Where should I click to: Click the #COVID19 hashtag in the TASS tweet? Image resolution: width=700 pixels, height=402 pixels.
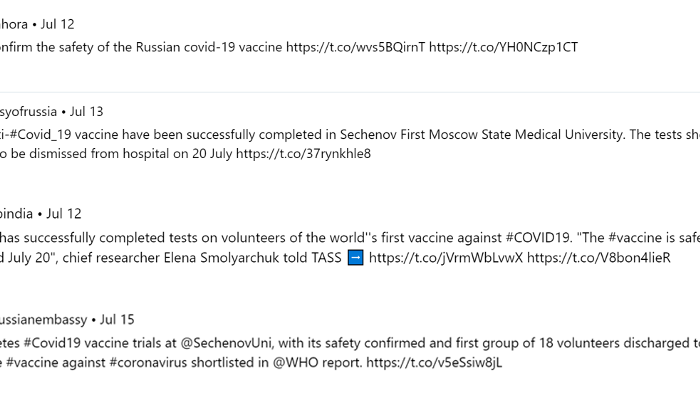pyautogui.click(x=538, y=238)
